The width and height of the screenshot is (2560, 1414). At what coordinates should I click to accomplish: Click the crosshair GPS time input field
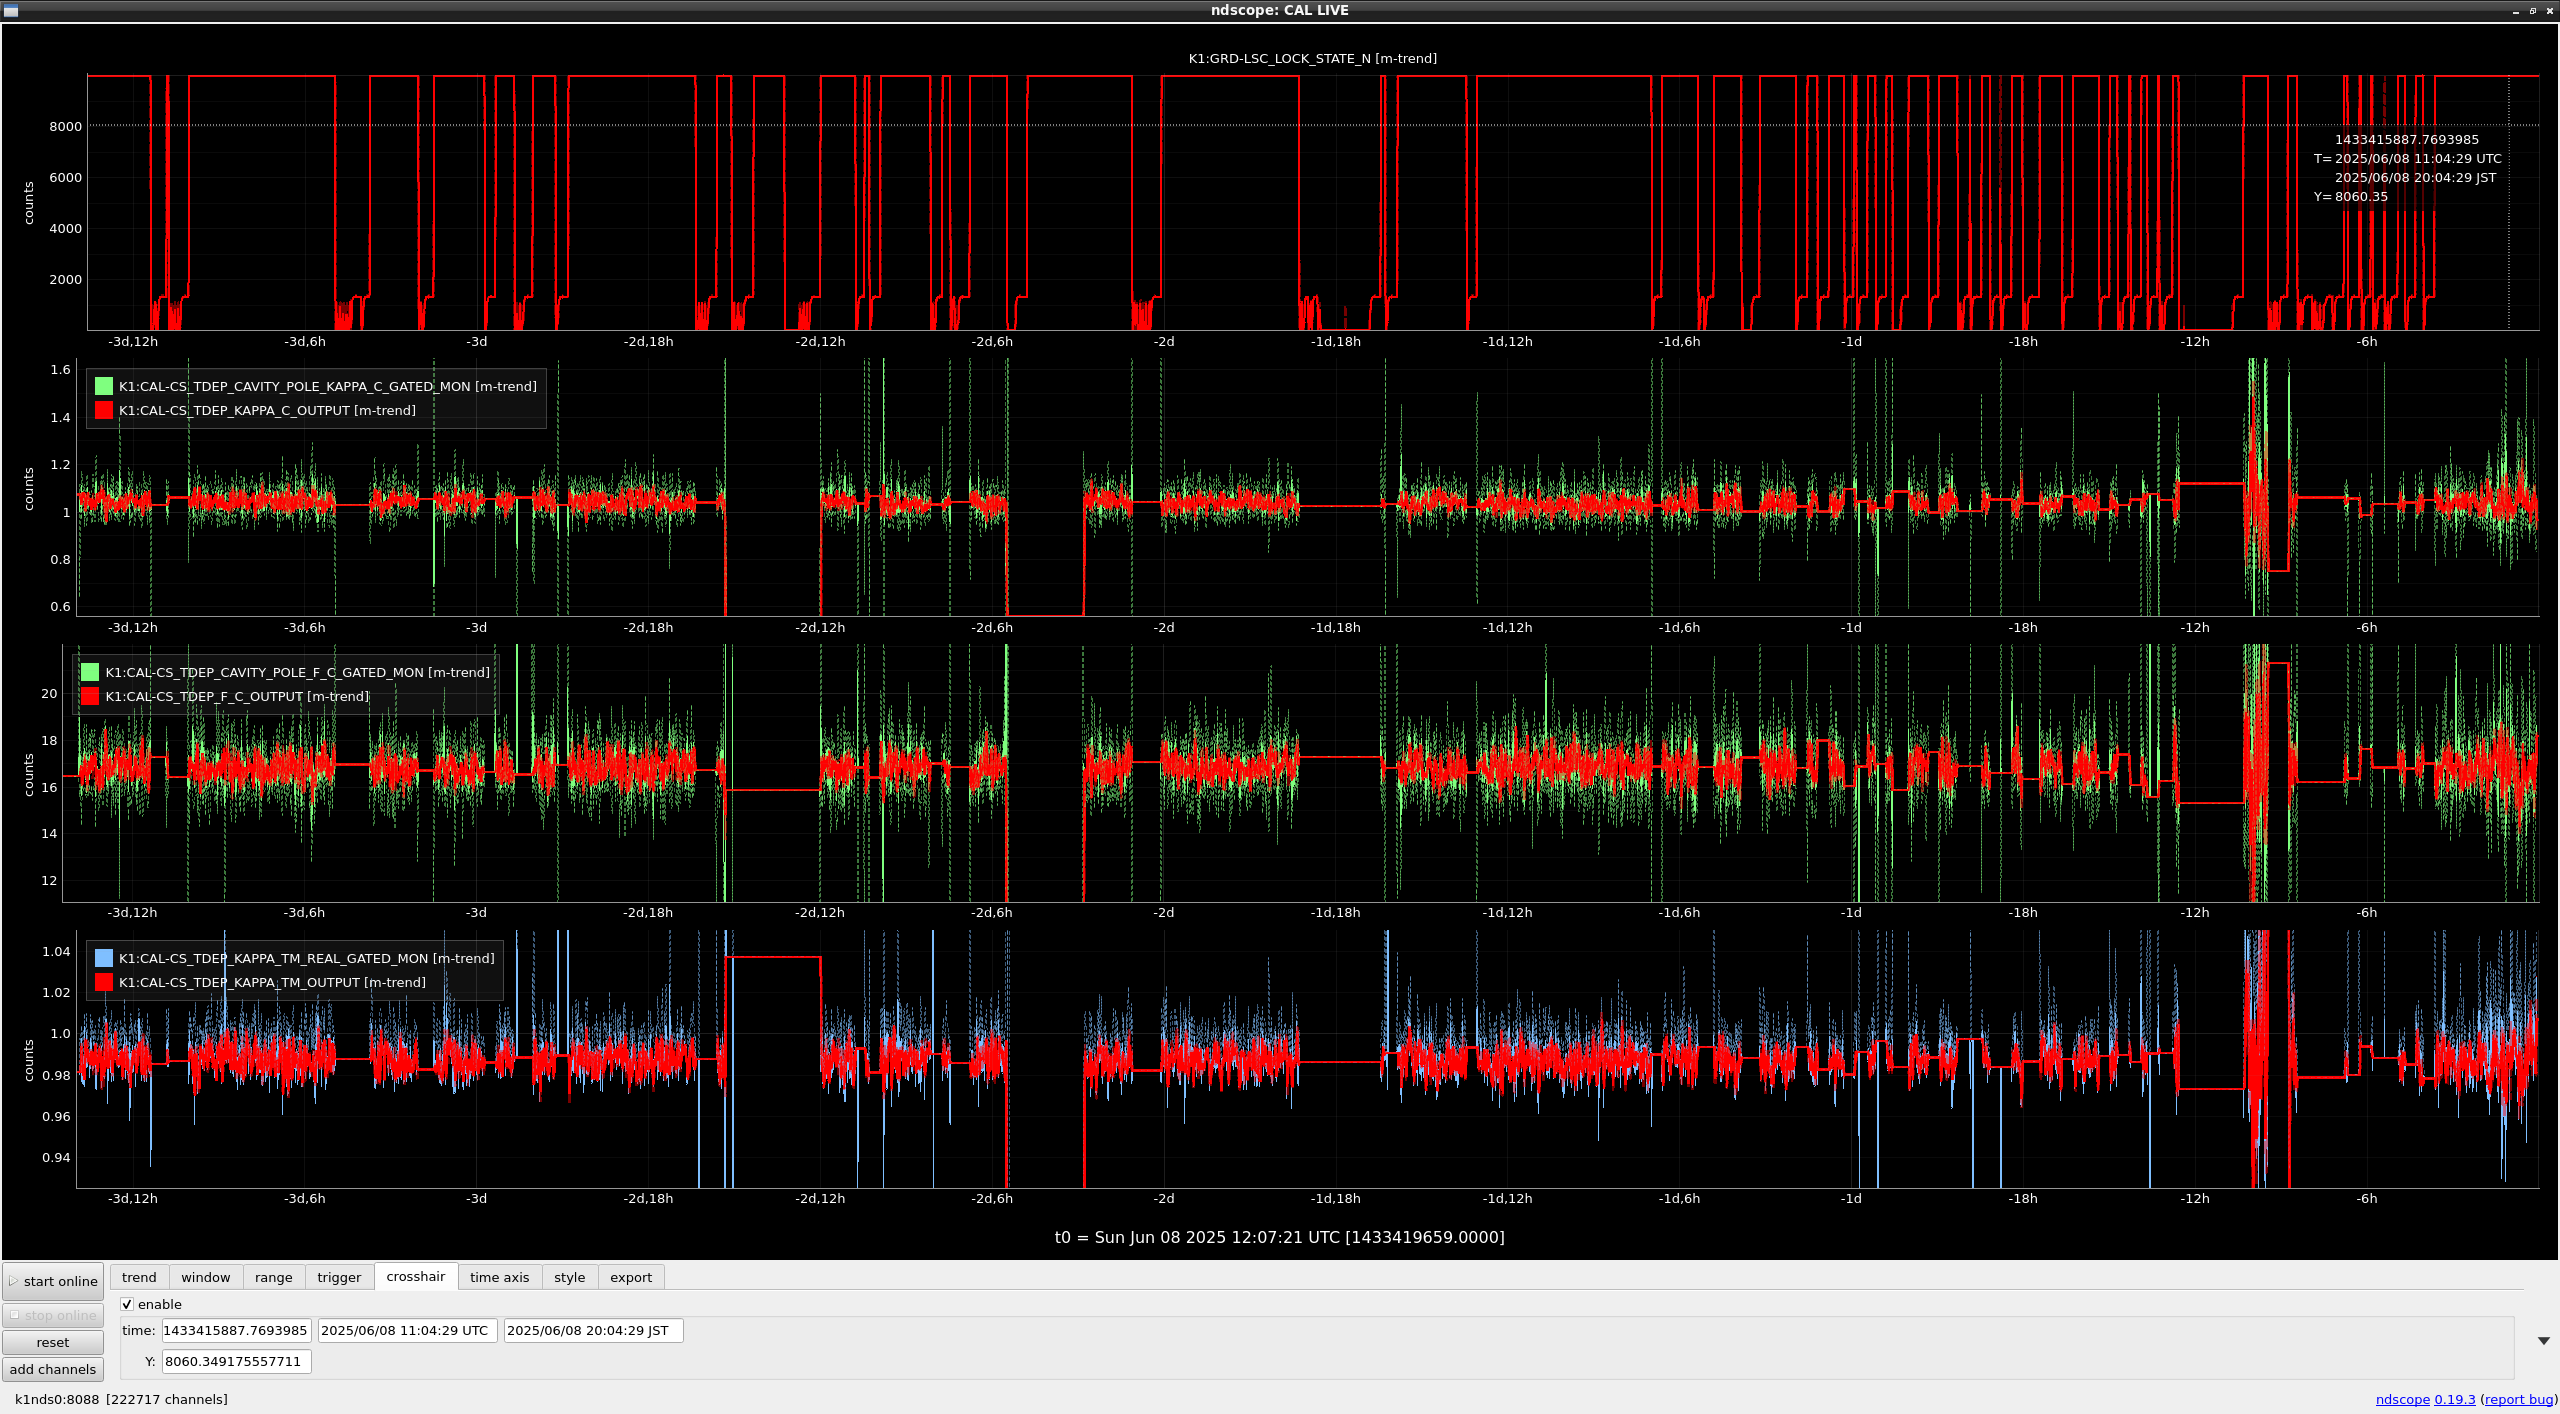[x=236, y=1330]
